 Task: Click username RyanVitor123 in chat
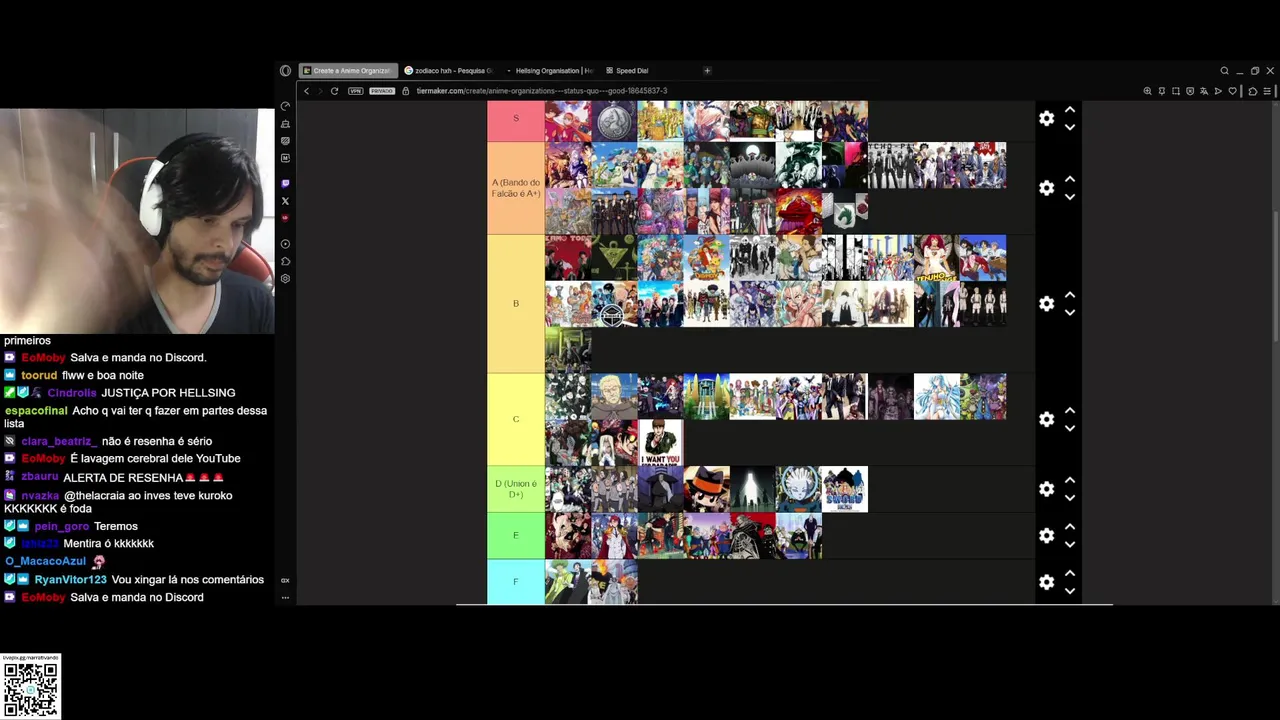point(70,580)
